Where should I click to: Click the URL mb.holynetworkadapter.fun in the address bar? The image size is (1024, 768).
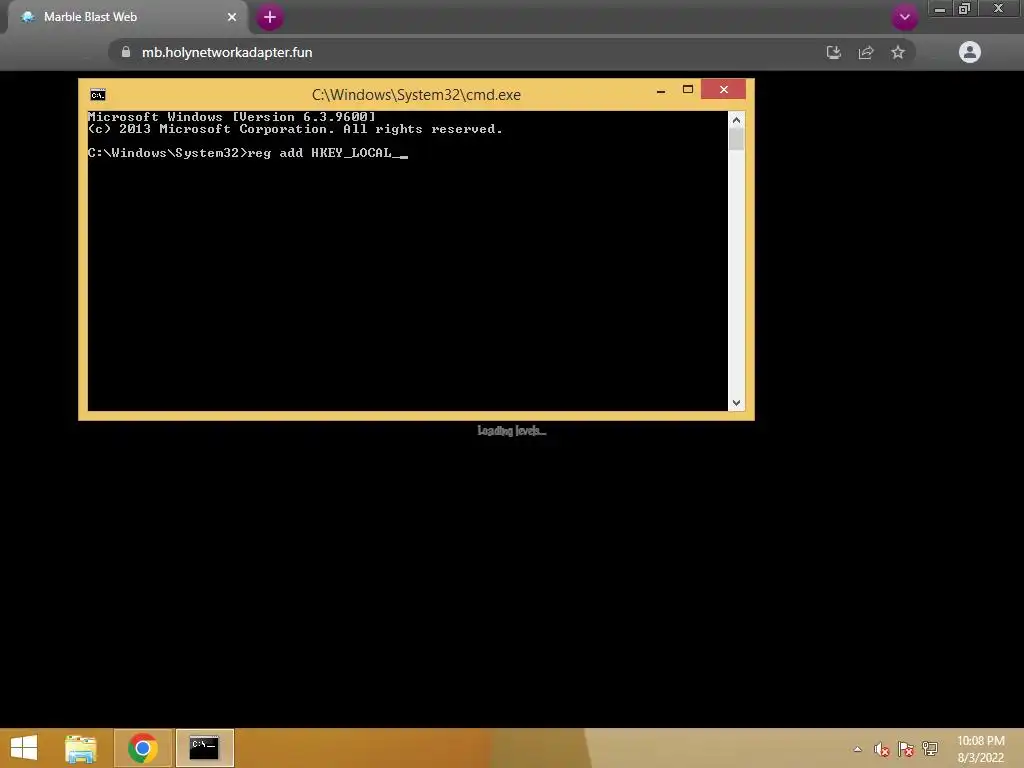(227, 52)
